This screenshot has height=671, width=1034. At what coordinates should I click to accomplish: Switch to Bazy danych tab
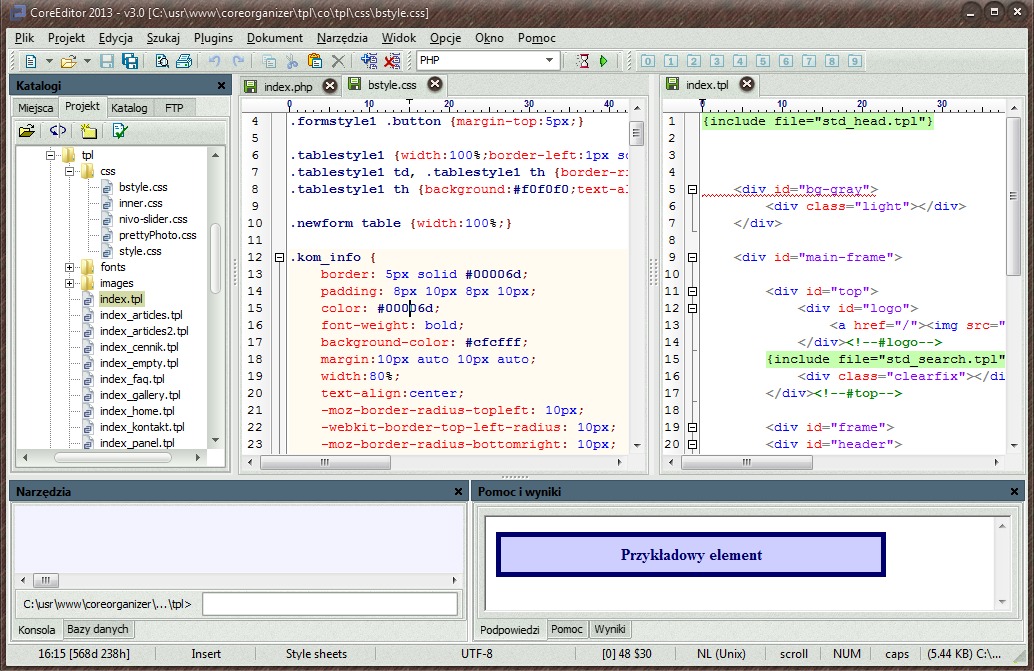pos(98,629)
